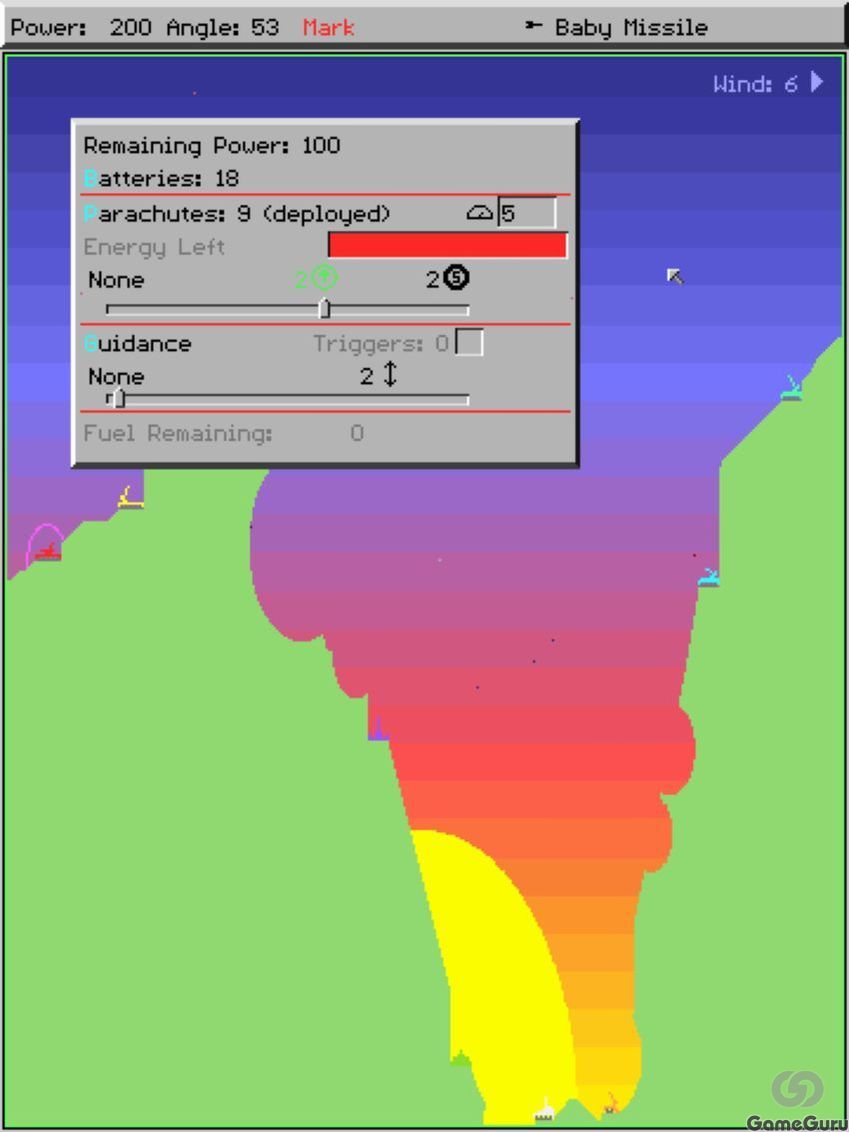This screenshot has width=849, height=1132.
Task: Click the Remaining Power: 100 text
Action: click(212, 145)
